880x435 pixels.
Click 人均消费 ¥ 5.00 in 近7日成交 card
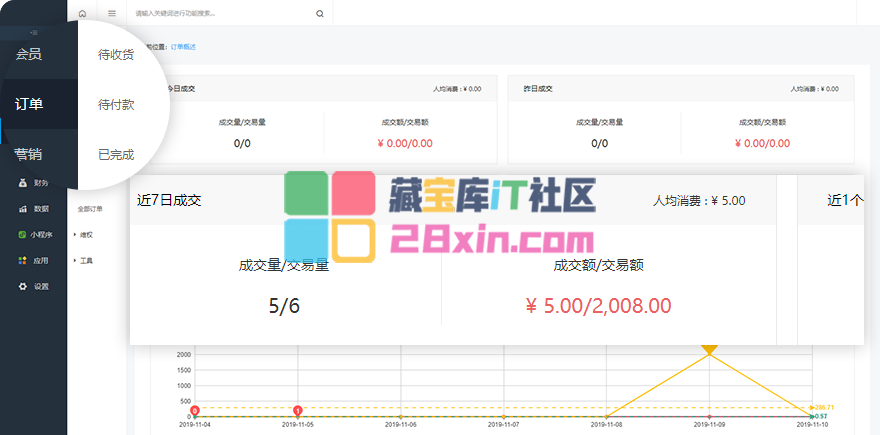coord(699,200)
